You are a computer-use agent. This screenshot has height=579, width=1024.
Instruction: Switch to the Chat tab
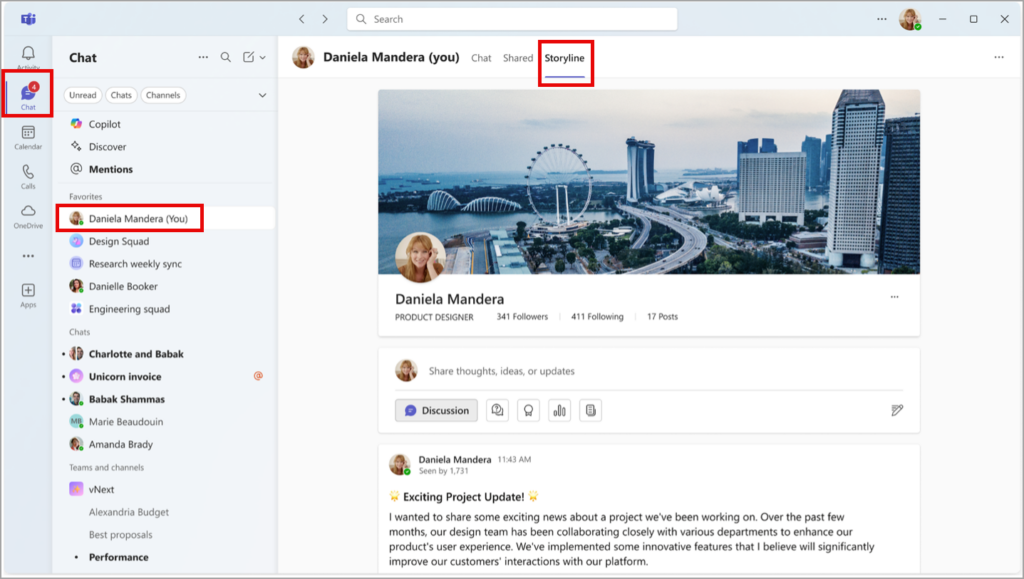[481, 58]
